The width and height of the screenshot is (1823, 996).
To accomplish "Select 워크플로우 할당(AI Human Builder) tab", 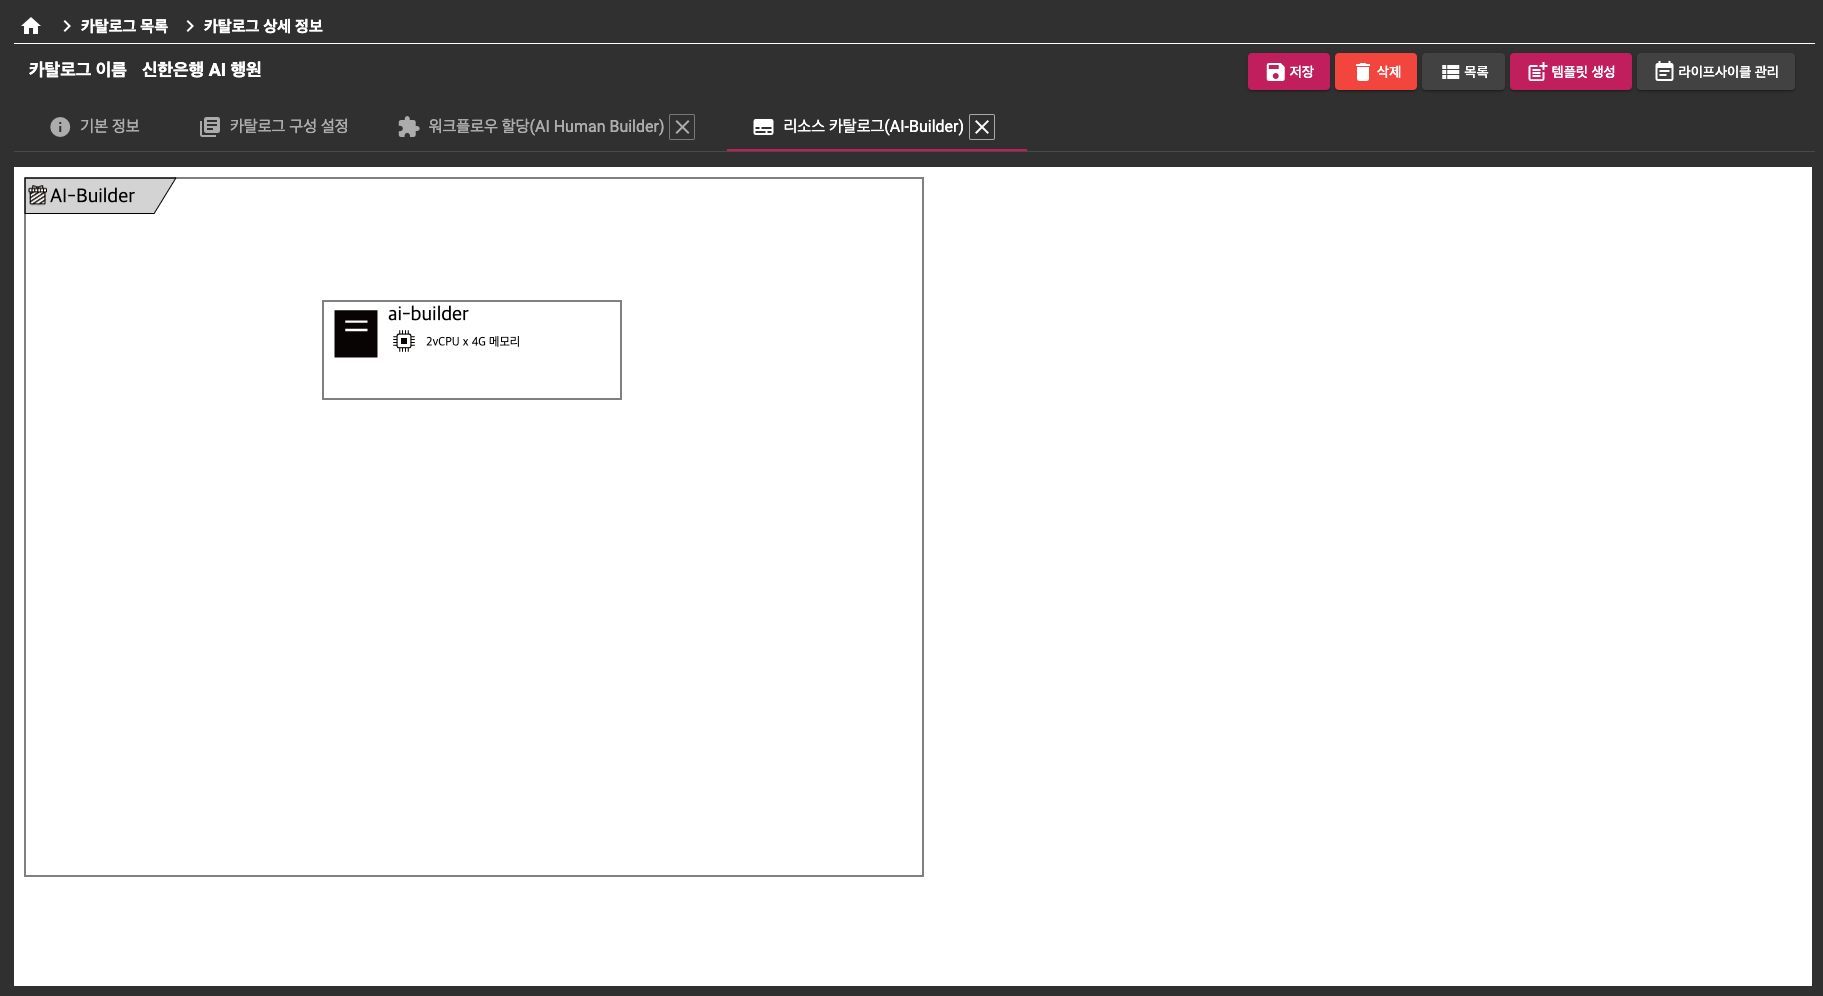I will (532, 127).
